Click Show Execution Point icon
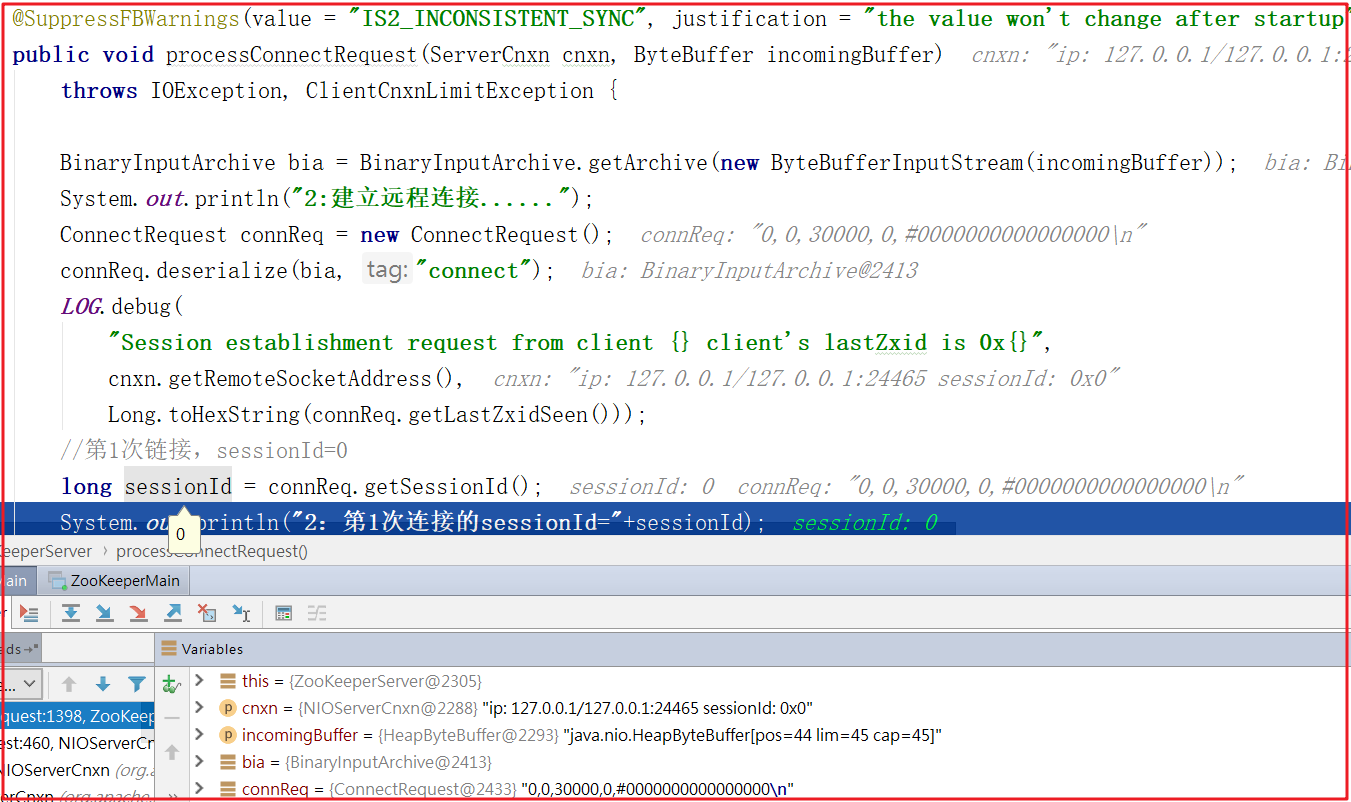 click(x=28, y=613)
